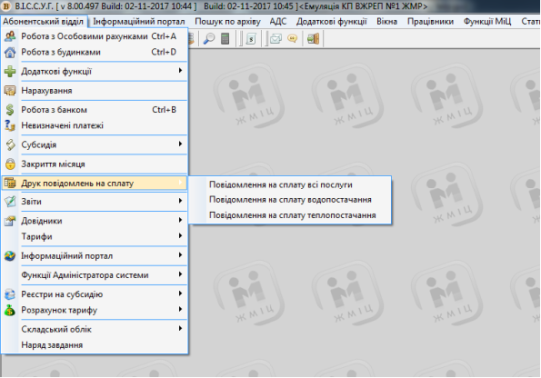Click the magnifier search icon in toolbar
The height and width of the screenshot is (378, 541).
(x=209, y=39)
